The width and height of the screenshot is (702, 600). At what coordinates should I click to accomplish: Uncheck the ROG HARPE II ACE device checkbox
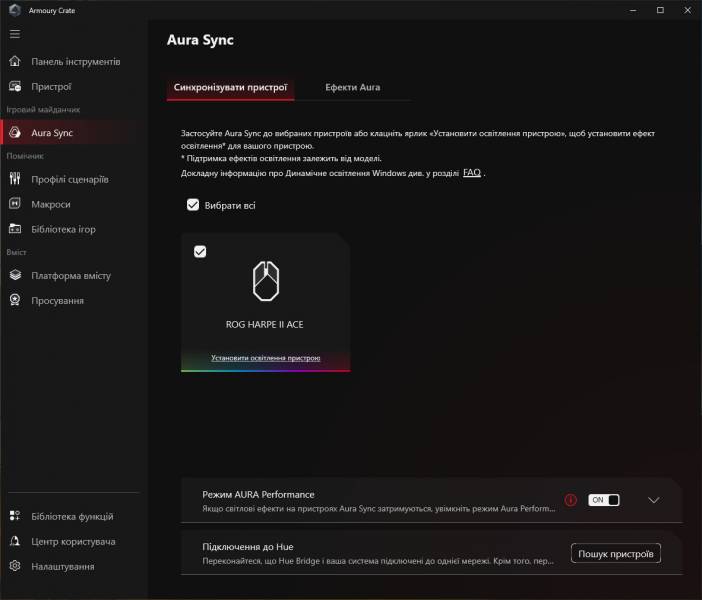[200, 252]
